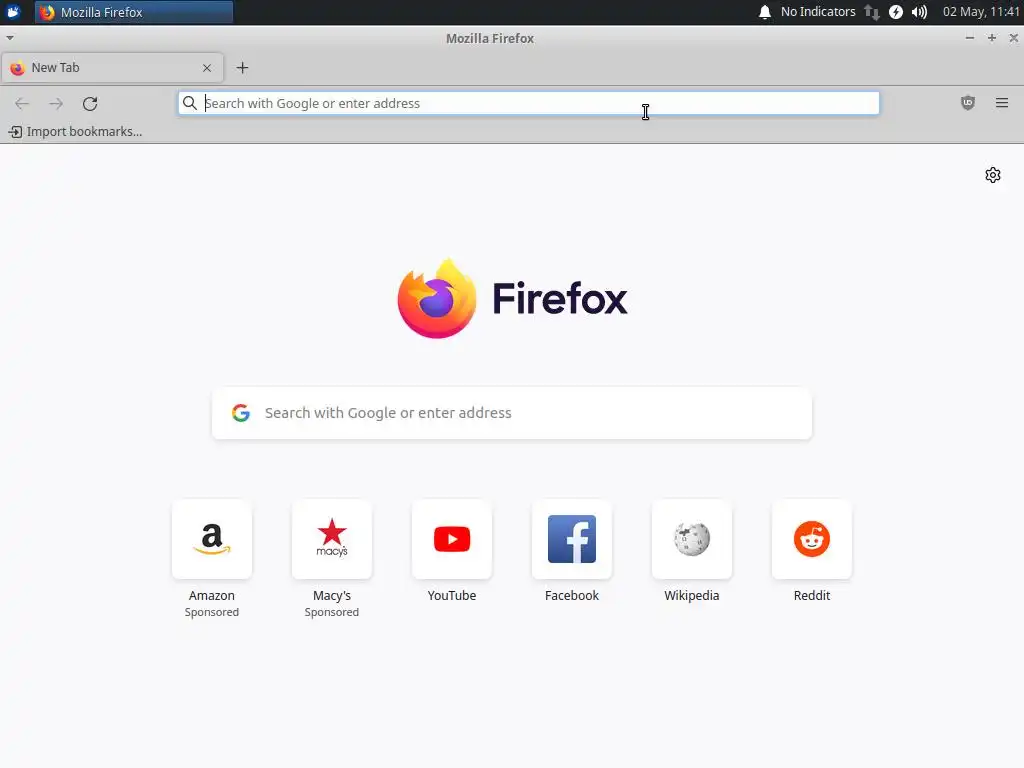The image size is (1024, 768).
Task: Close the Firefox window
Action: (1014, 38)
